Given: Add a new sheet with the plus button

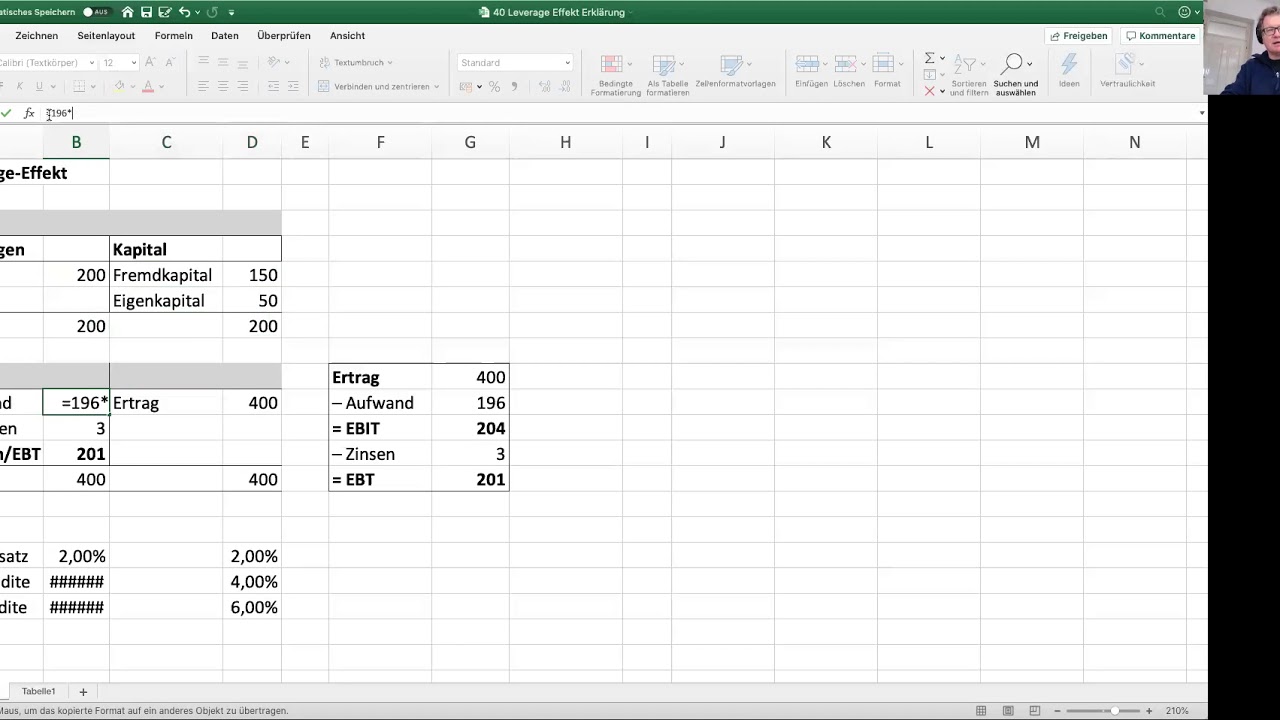Looking at the screenshot, I should tap(83, 692).
